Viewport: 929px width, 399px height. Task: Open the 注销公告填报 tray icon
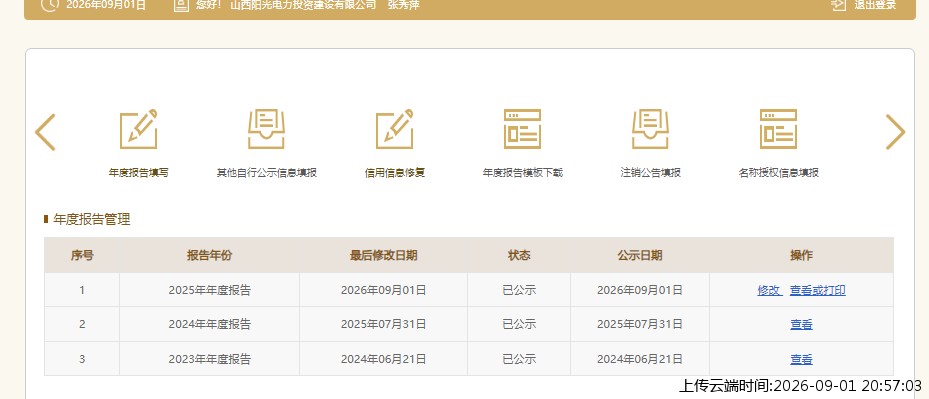pyautogui.click(x=650, y=129)
